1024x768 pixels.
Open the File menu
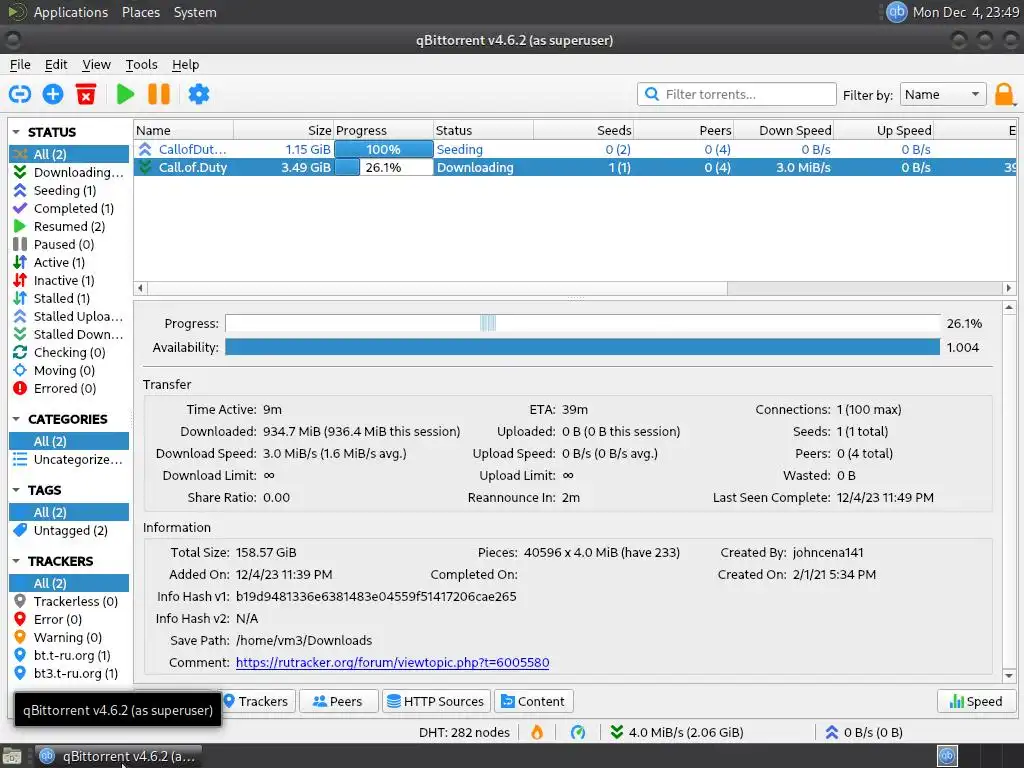[20, 65]
